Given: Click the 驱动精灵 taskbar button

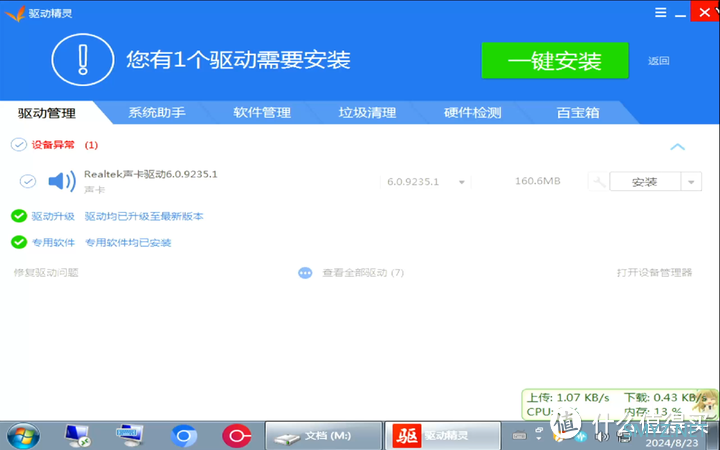Looking at the screenshot, I should [443, 435].
